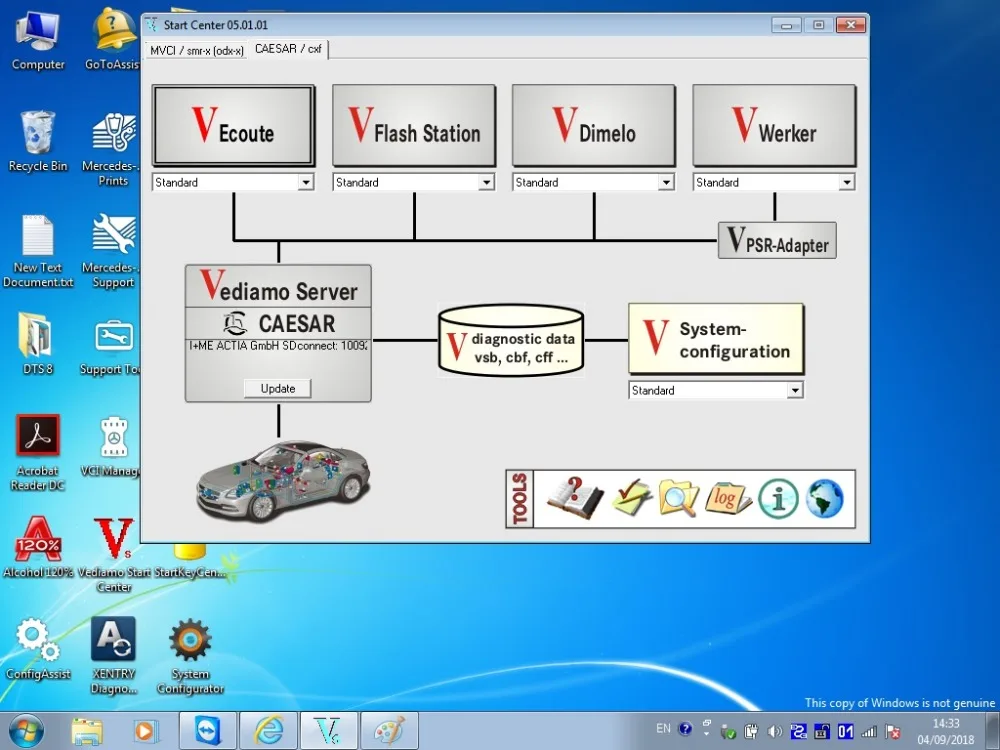Open System Configurator desktop icon
Screen dimensions: 1000x750
pos(190,656)
